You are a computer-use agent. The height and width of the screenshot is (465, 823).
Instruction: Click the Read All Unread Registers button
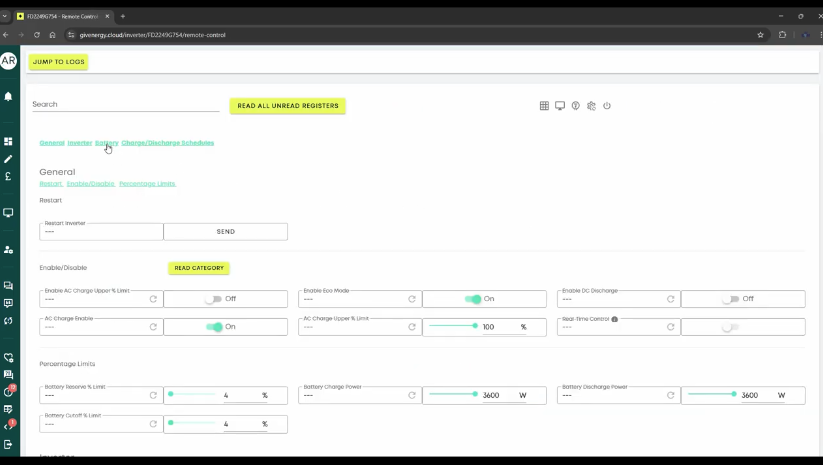click(287, 106)
